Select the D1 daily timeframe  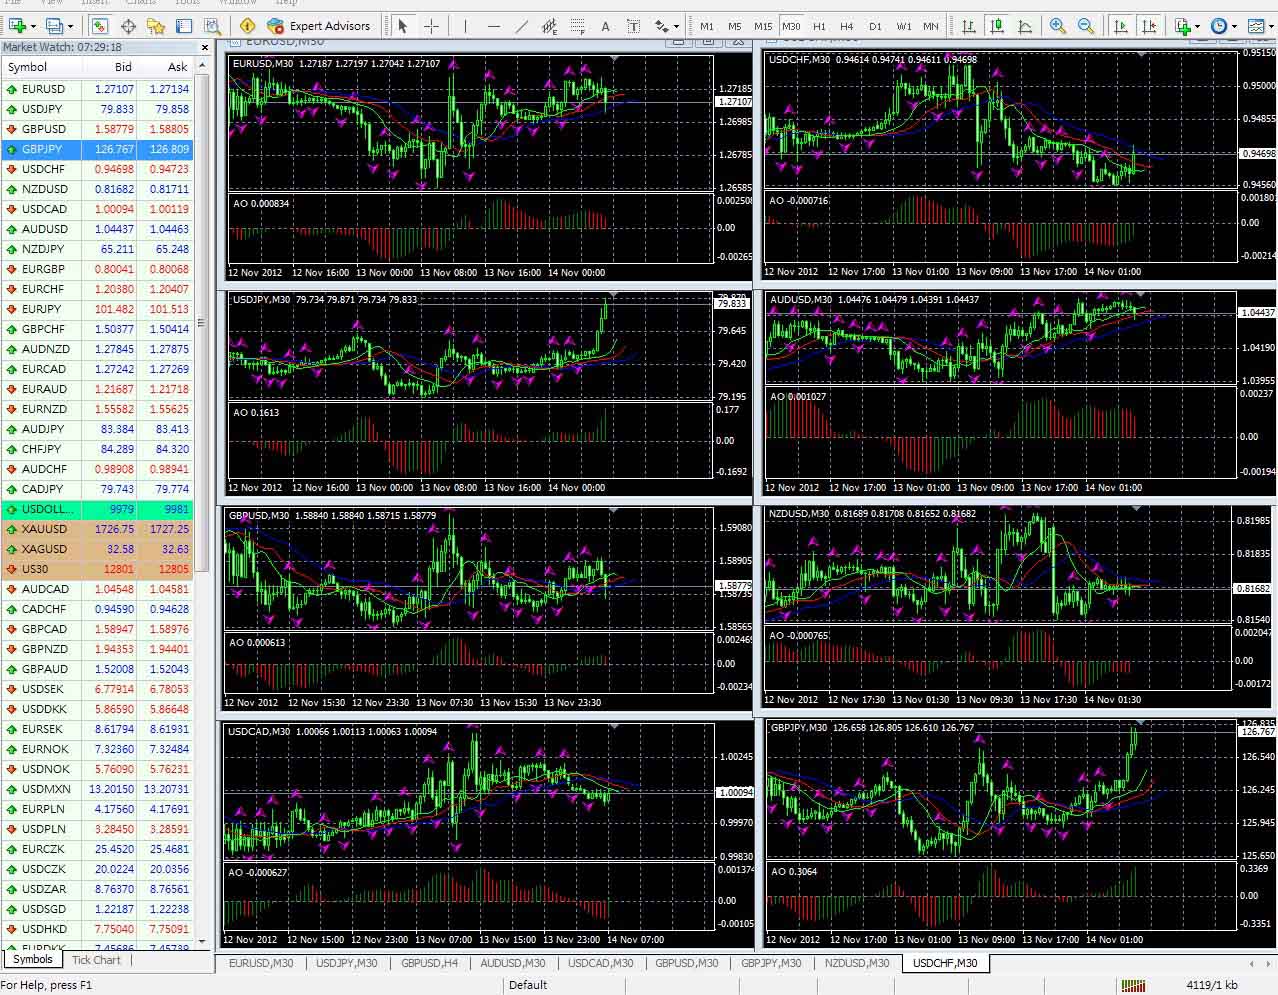(875, 26)
